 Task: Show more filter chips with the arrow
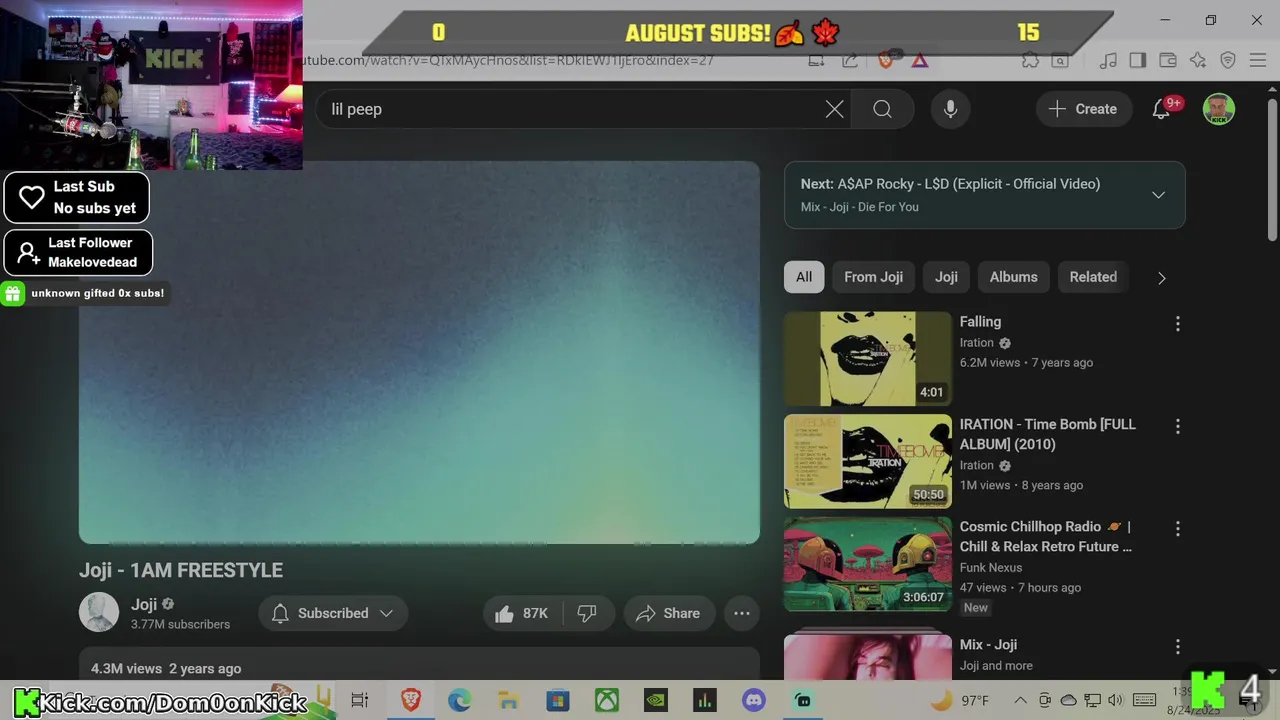1161,278
